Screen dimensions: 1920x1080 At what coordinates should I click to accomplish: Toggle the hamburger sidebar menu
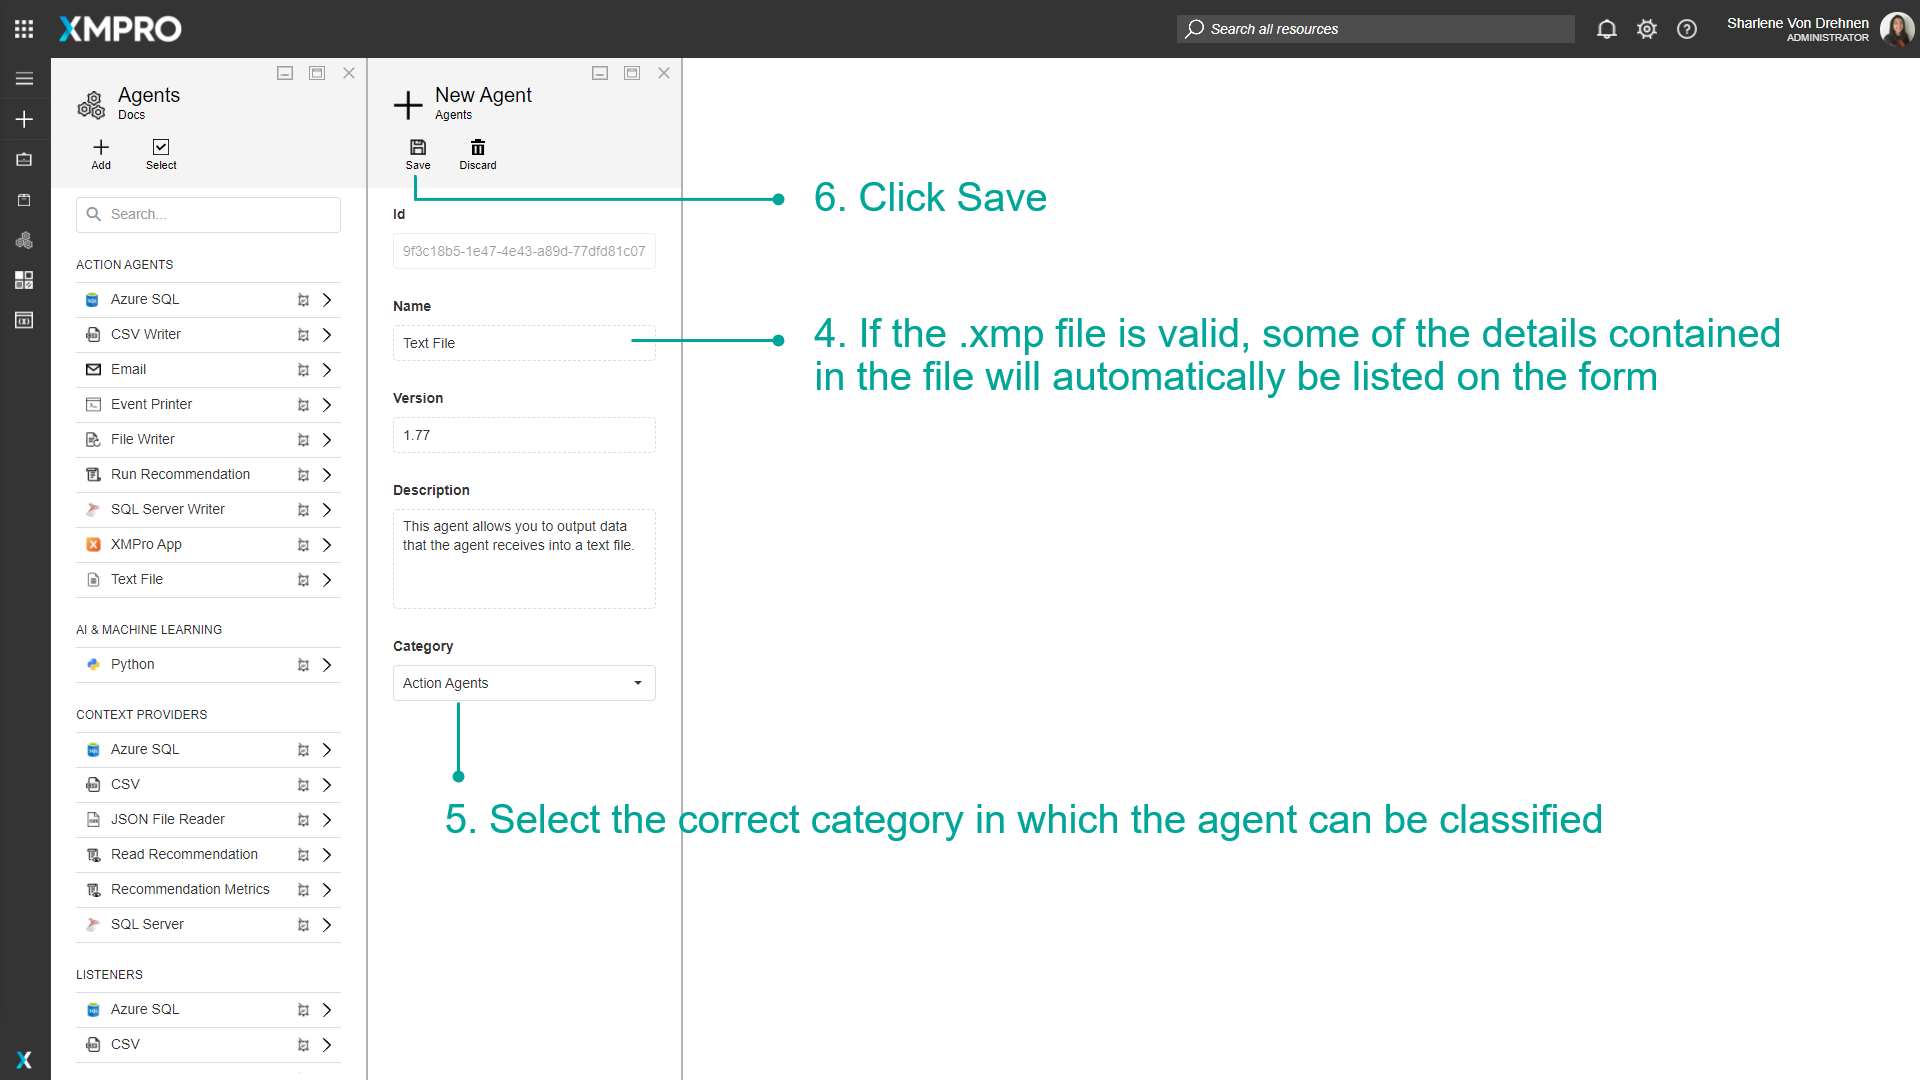coord(24,79)
